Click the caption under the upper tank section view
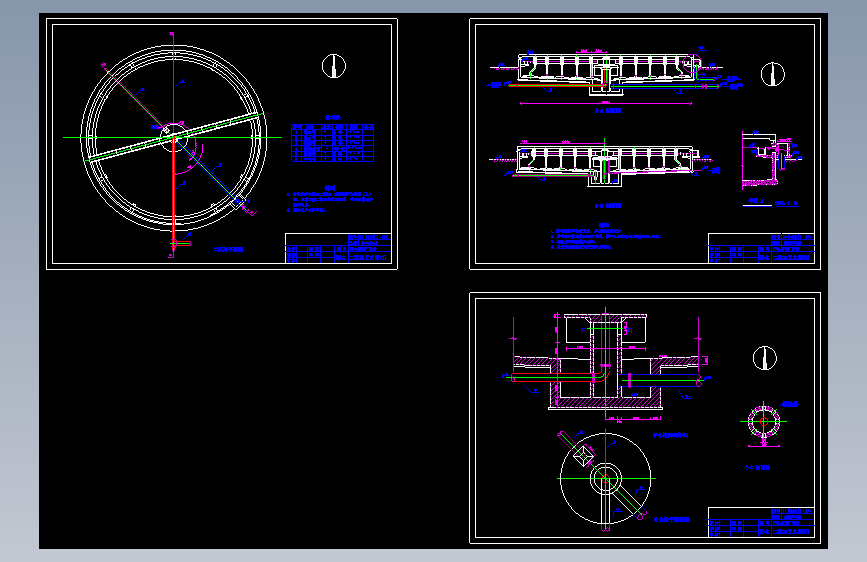 [x=608, y=111]
